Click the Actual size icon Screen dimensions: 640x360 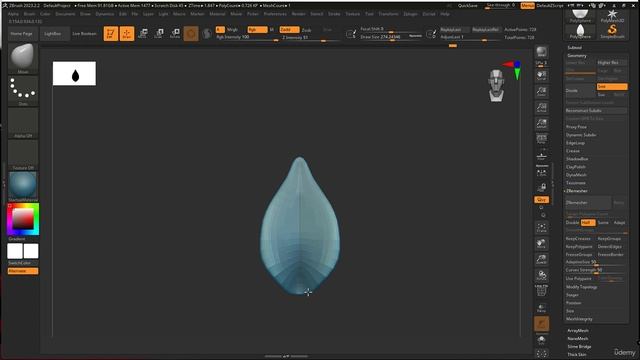(542, 108)
